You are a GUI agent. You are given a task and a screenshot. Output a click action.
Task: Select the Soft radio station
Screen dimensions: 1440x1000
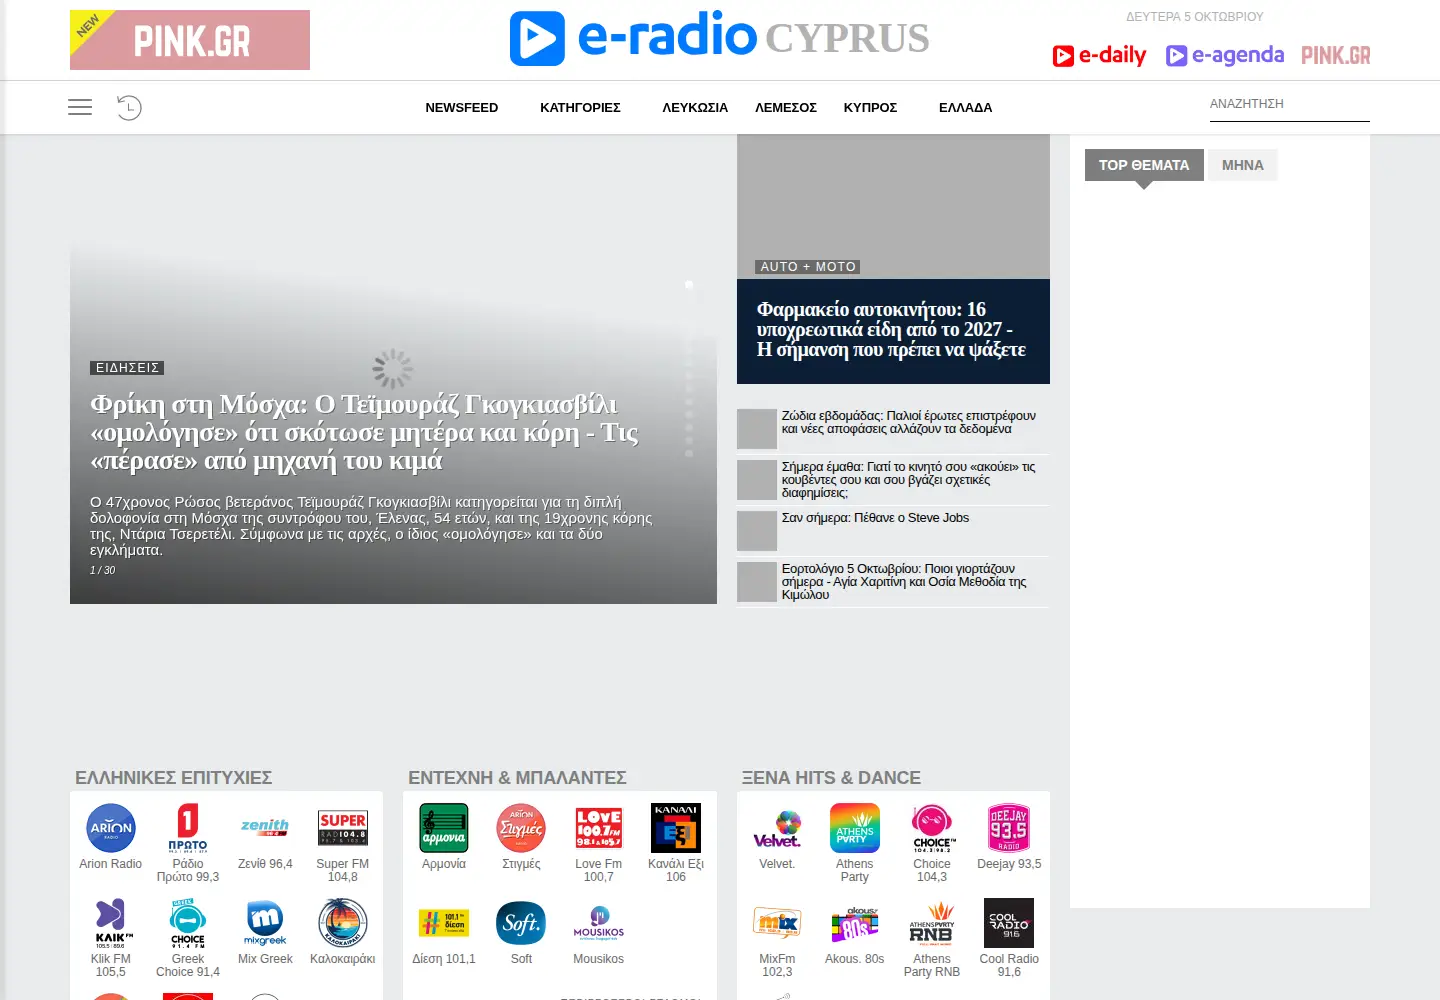521,932
